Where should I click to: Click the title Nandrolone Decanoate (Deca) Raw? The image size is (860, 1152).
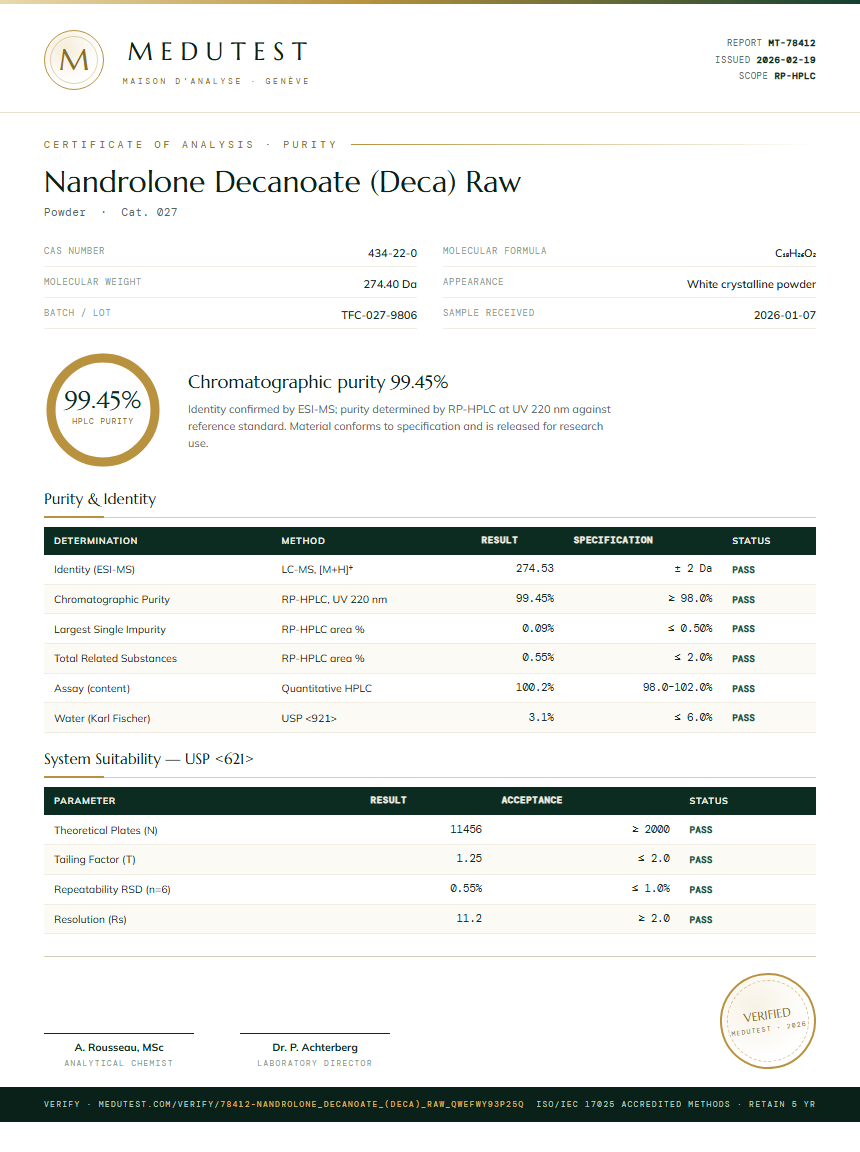[x=282, y=181]
